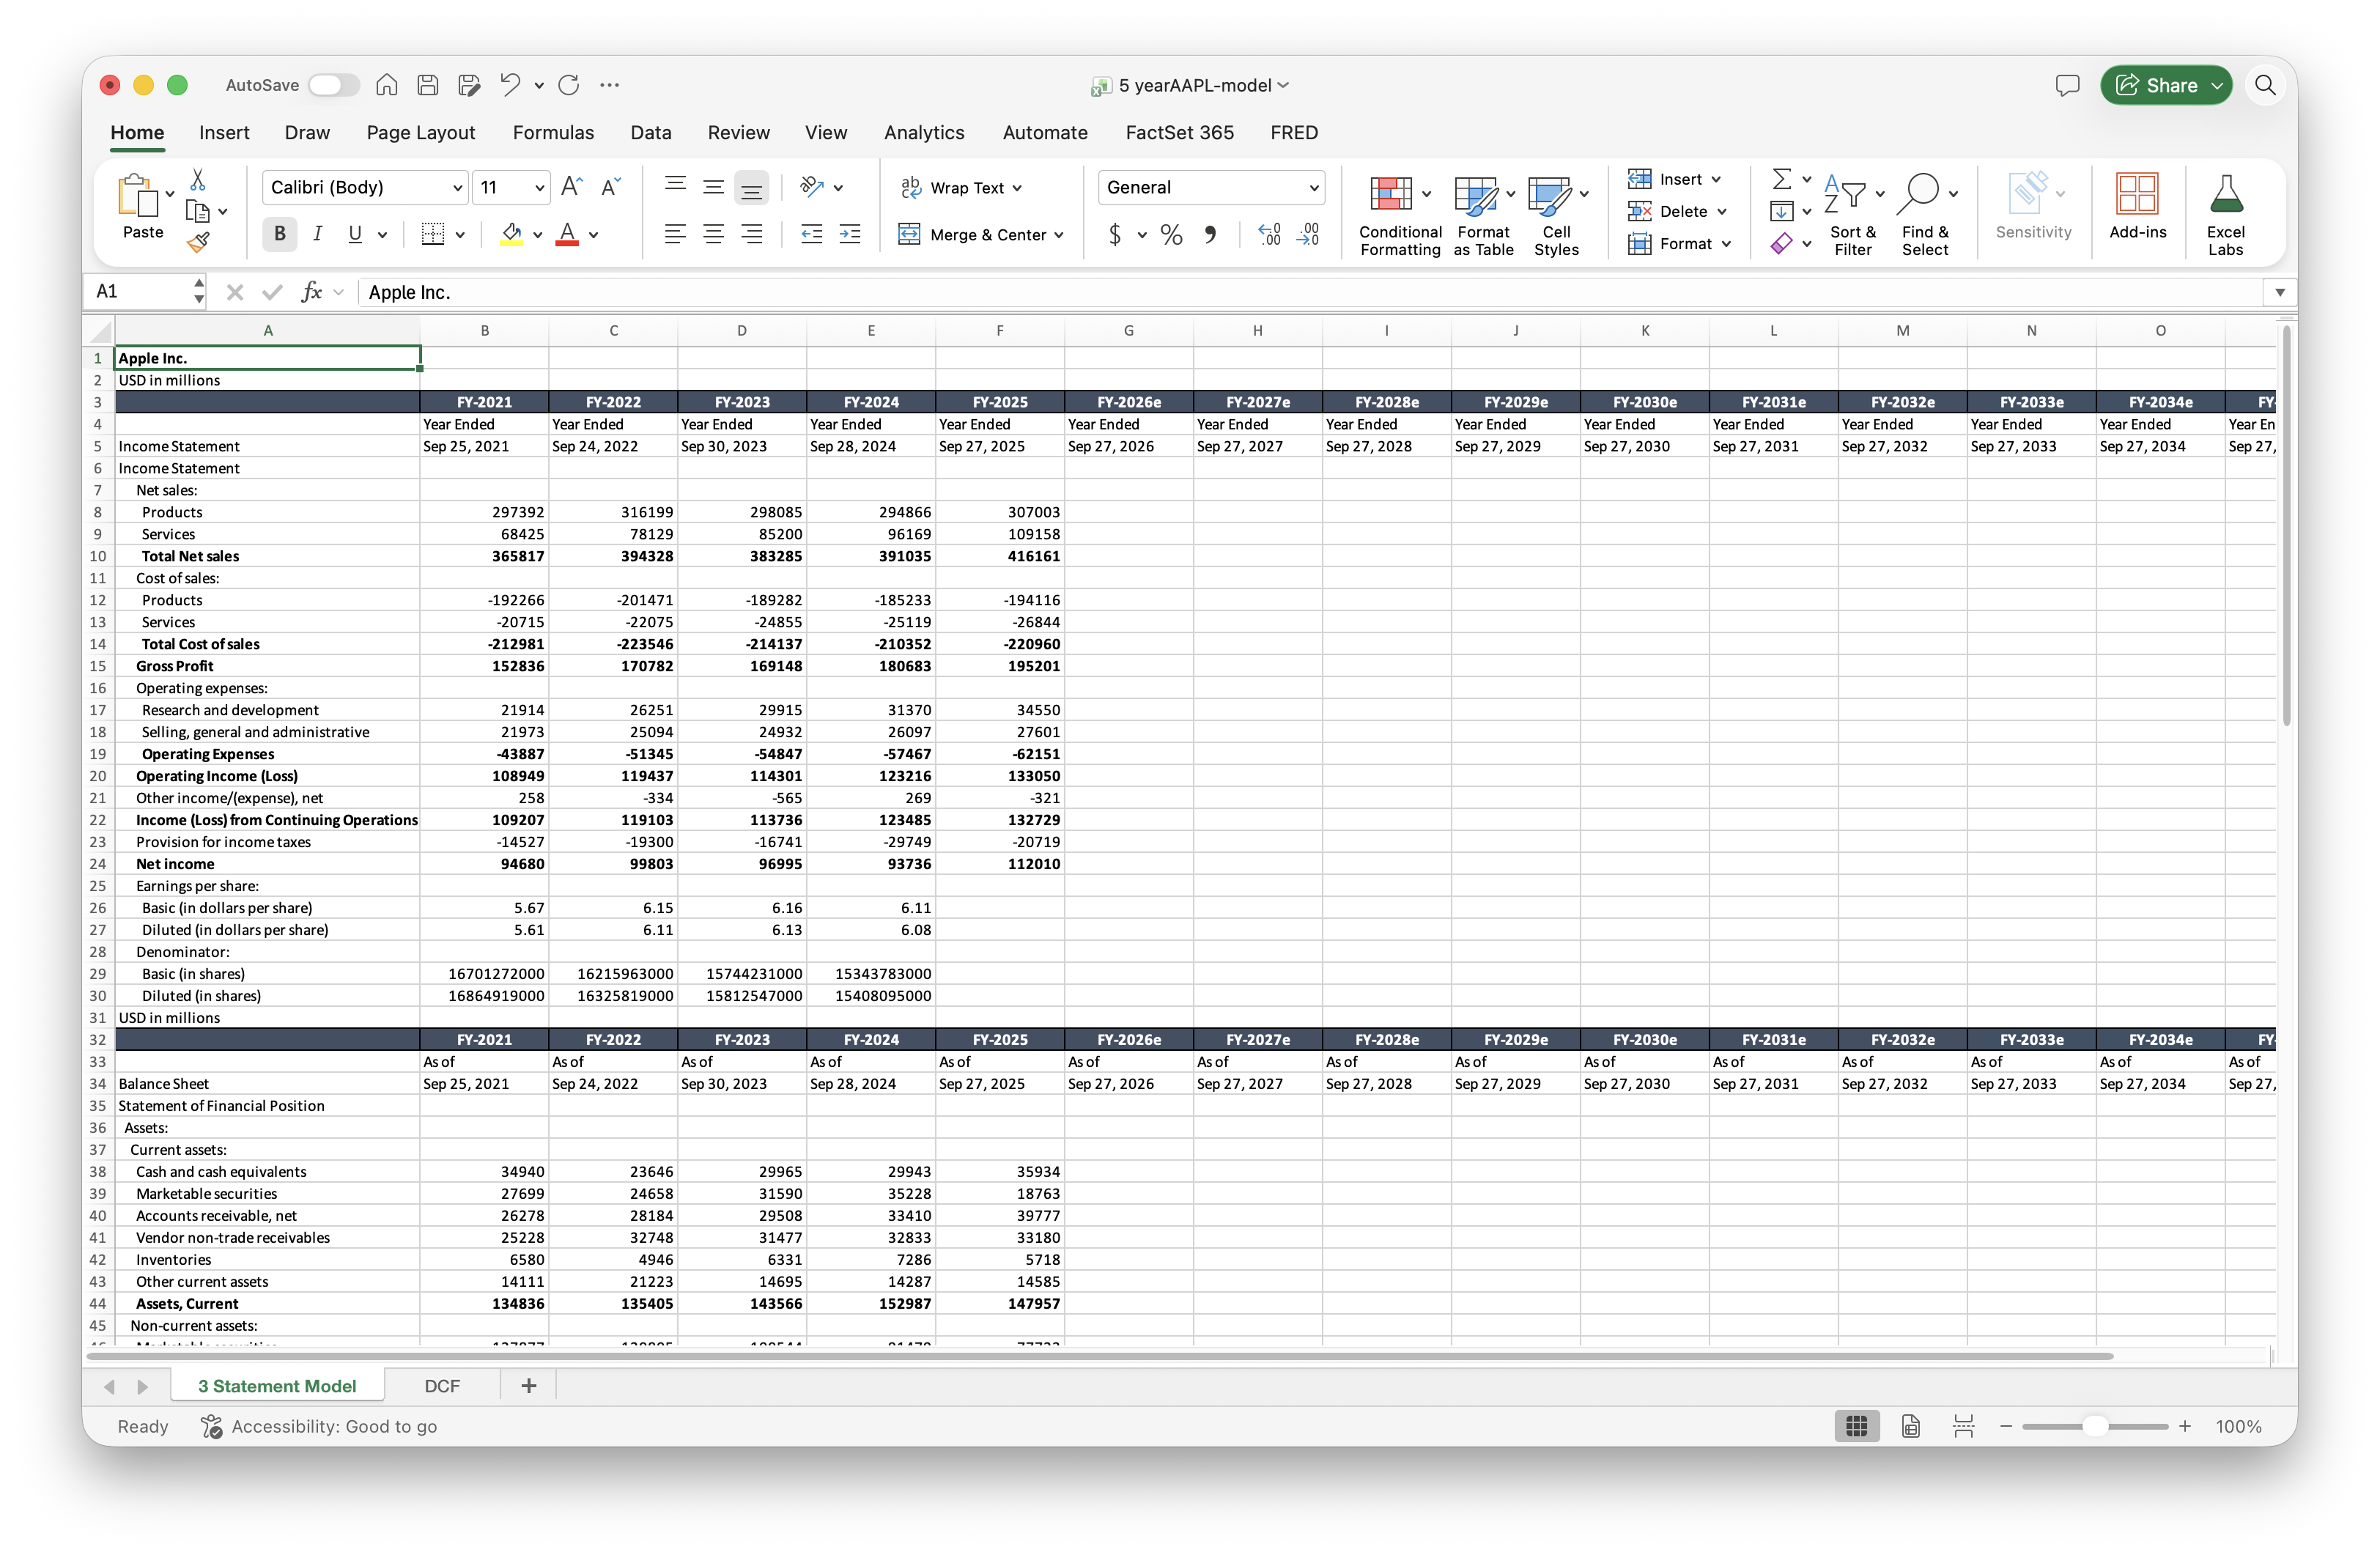Click the zoom slider handle
Screen dimensions: 2380x1555
[x=2094, y=1427]
